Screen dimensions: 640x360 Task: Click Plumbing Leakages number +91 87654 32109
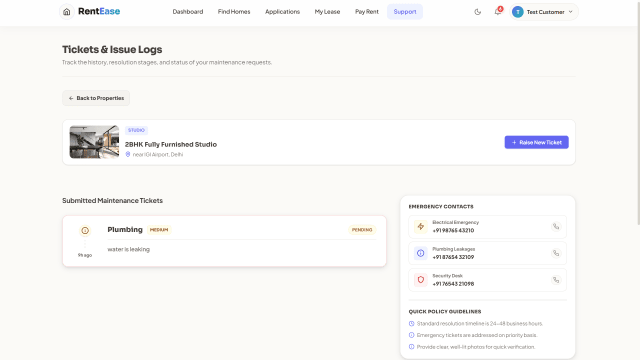[x=453, y=257]
